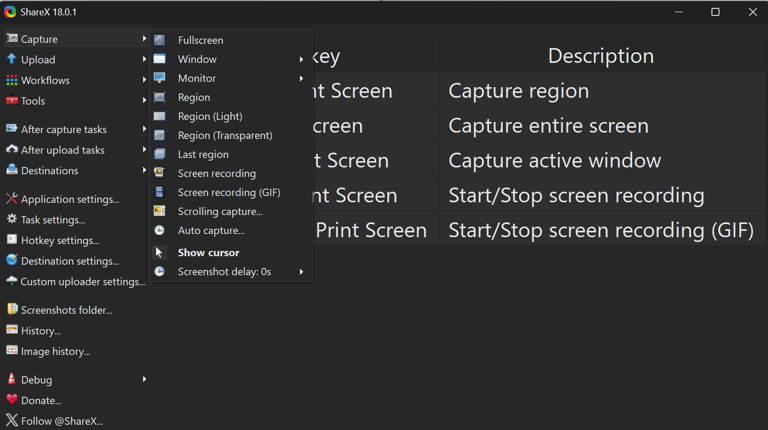Click the Screen recording (GIF) icon
Viewport: 768px width, 430px height.
click(x=159, y=192)
